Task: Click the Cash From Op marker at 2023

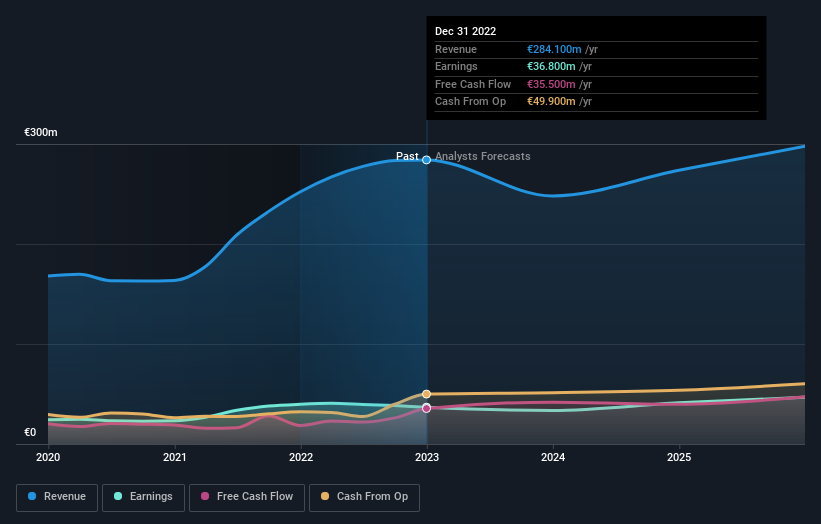Action: tap(427, 394)
